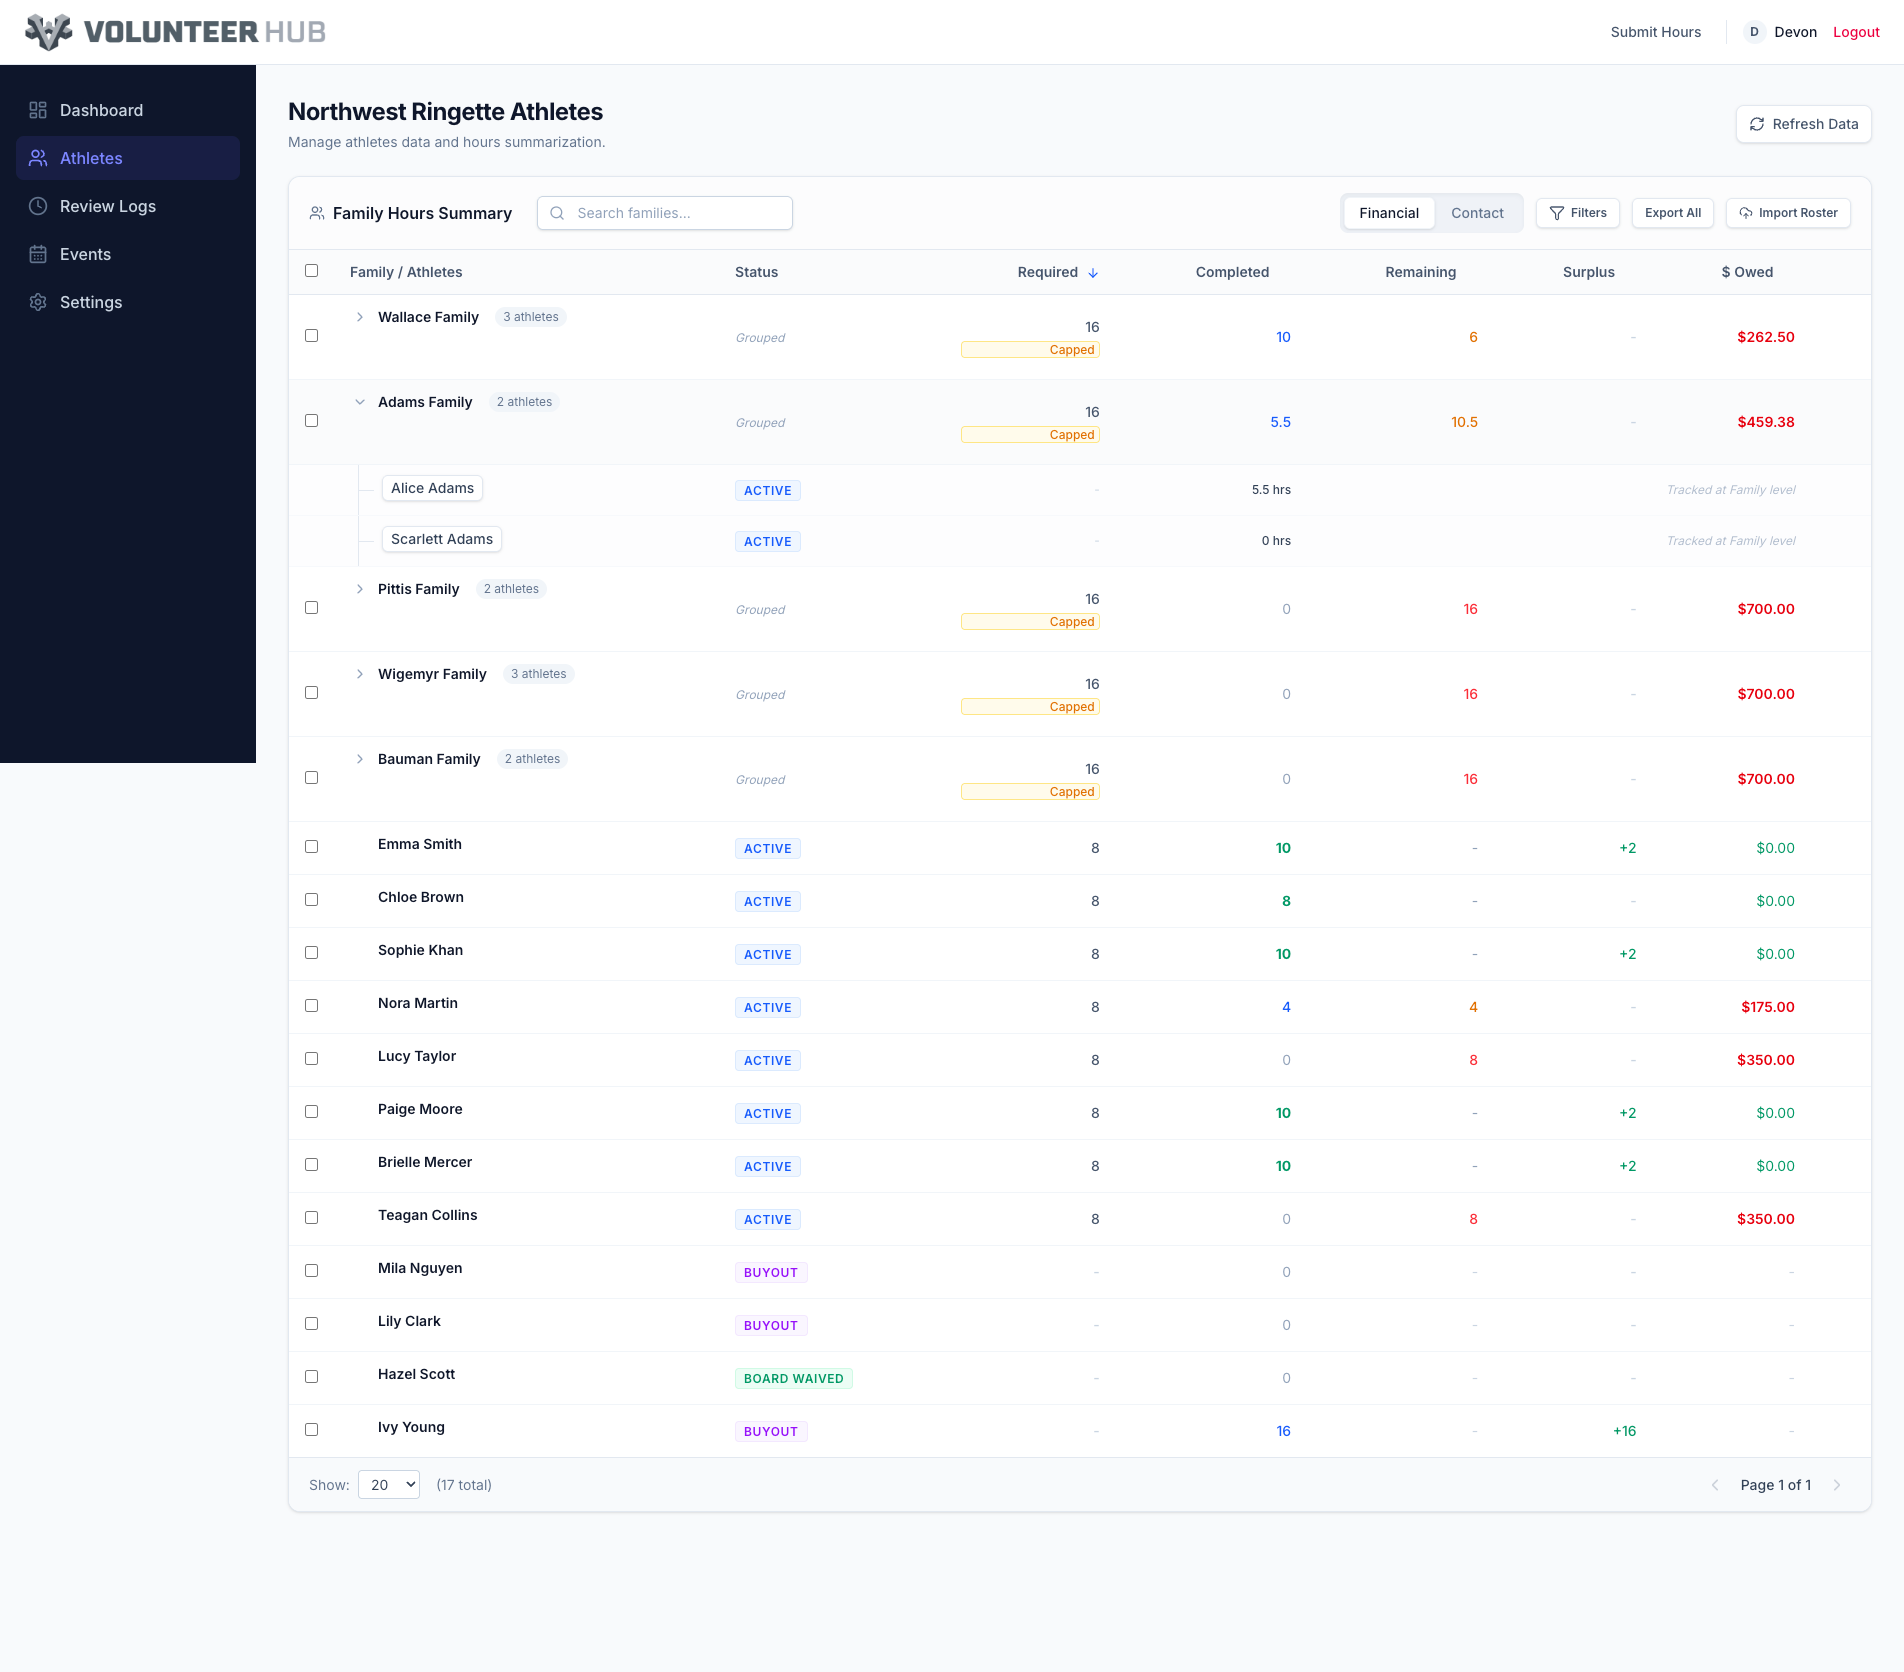
Task: Open Dashboard via its grid icon
Action: coord(38,110)
